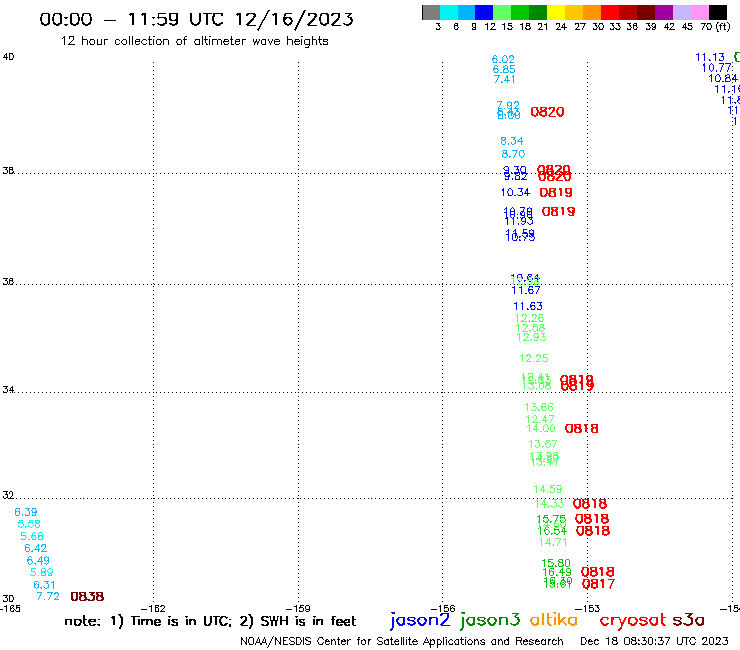Click the blue wave height value 10.34

(515, 192)
